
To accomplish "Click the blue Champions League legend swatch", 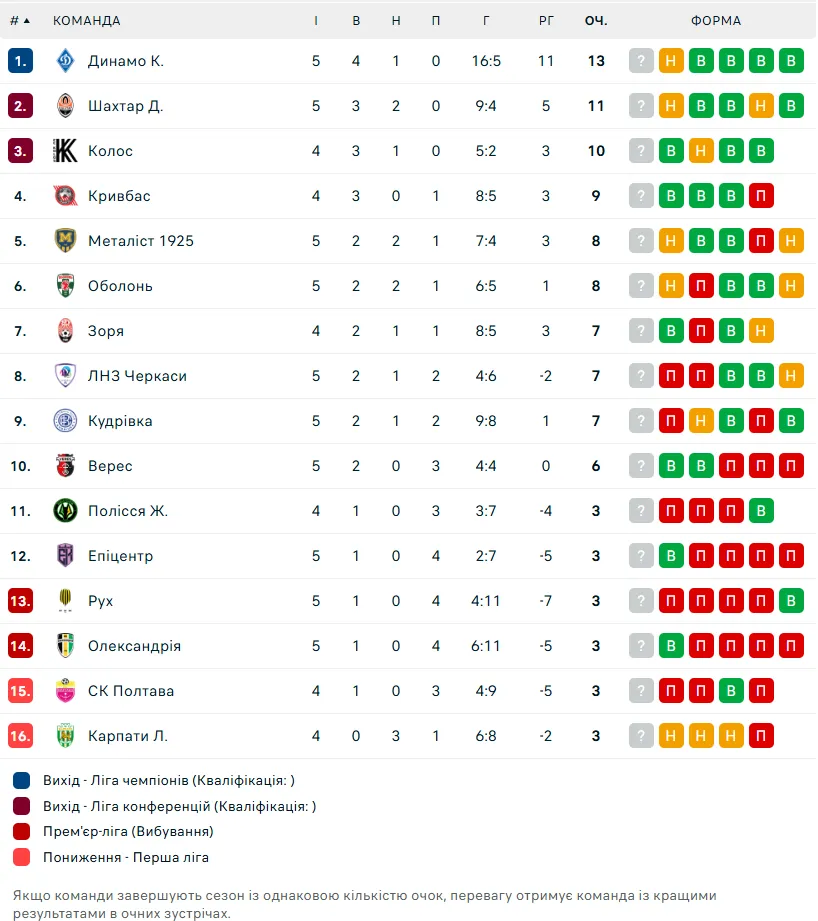I will click(x=22, y=781).
